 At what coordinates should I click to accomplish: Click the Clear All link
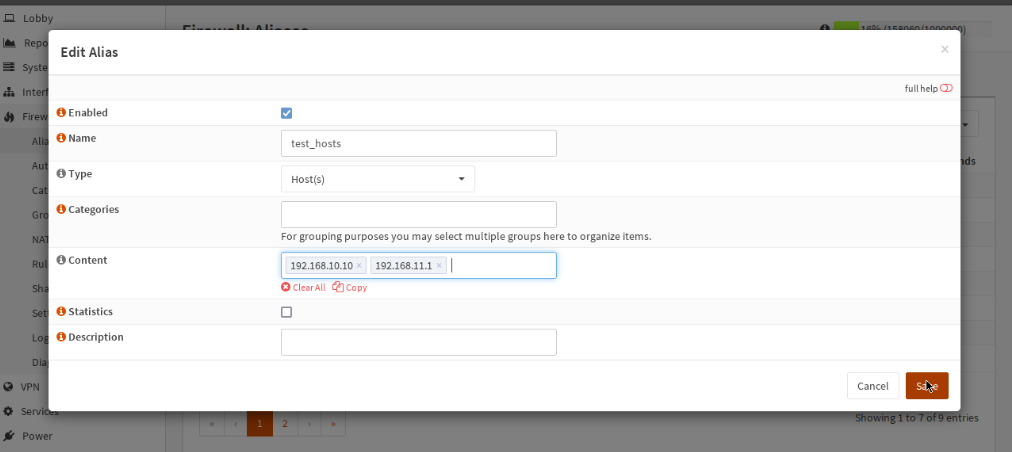click(x=303, y=287)
